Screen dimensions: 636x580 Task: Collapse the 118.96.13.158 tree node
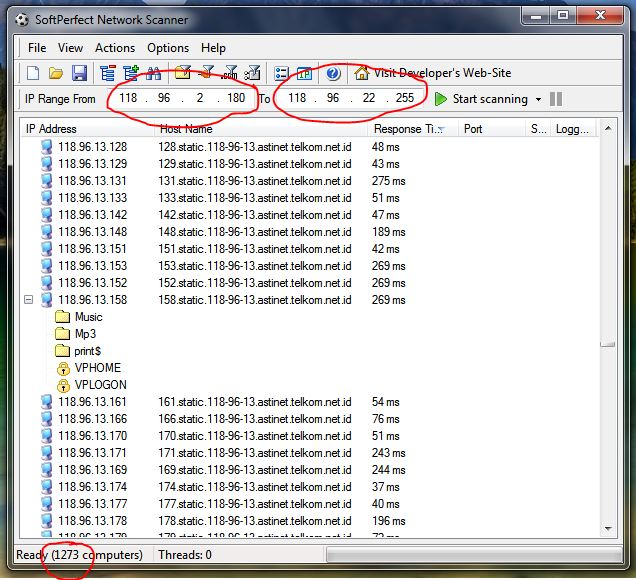28,300
